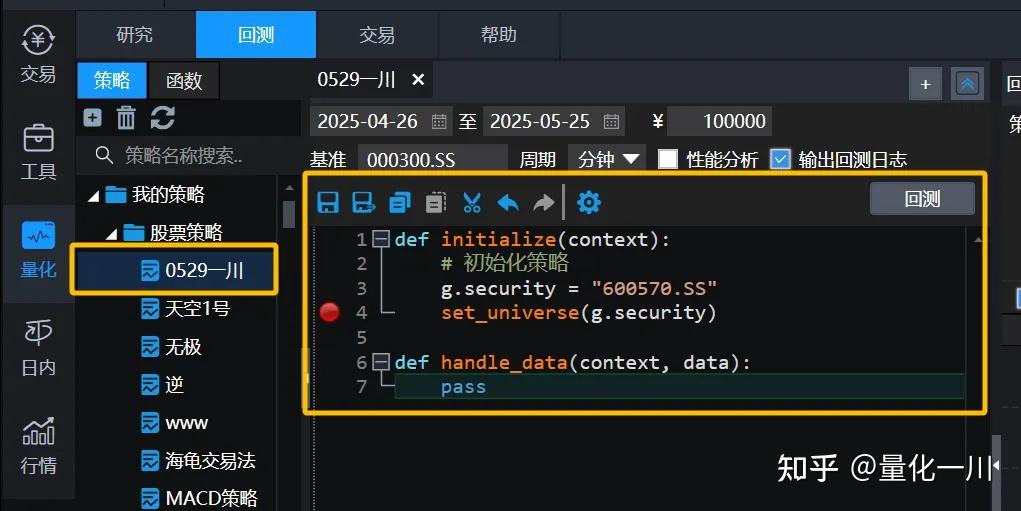Open the 行情 chart sidebar icon
This screenshot has height=511, width=1021.
pyautogui.click(x=38, y=447)
